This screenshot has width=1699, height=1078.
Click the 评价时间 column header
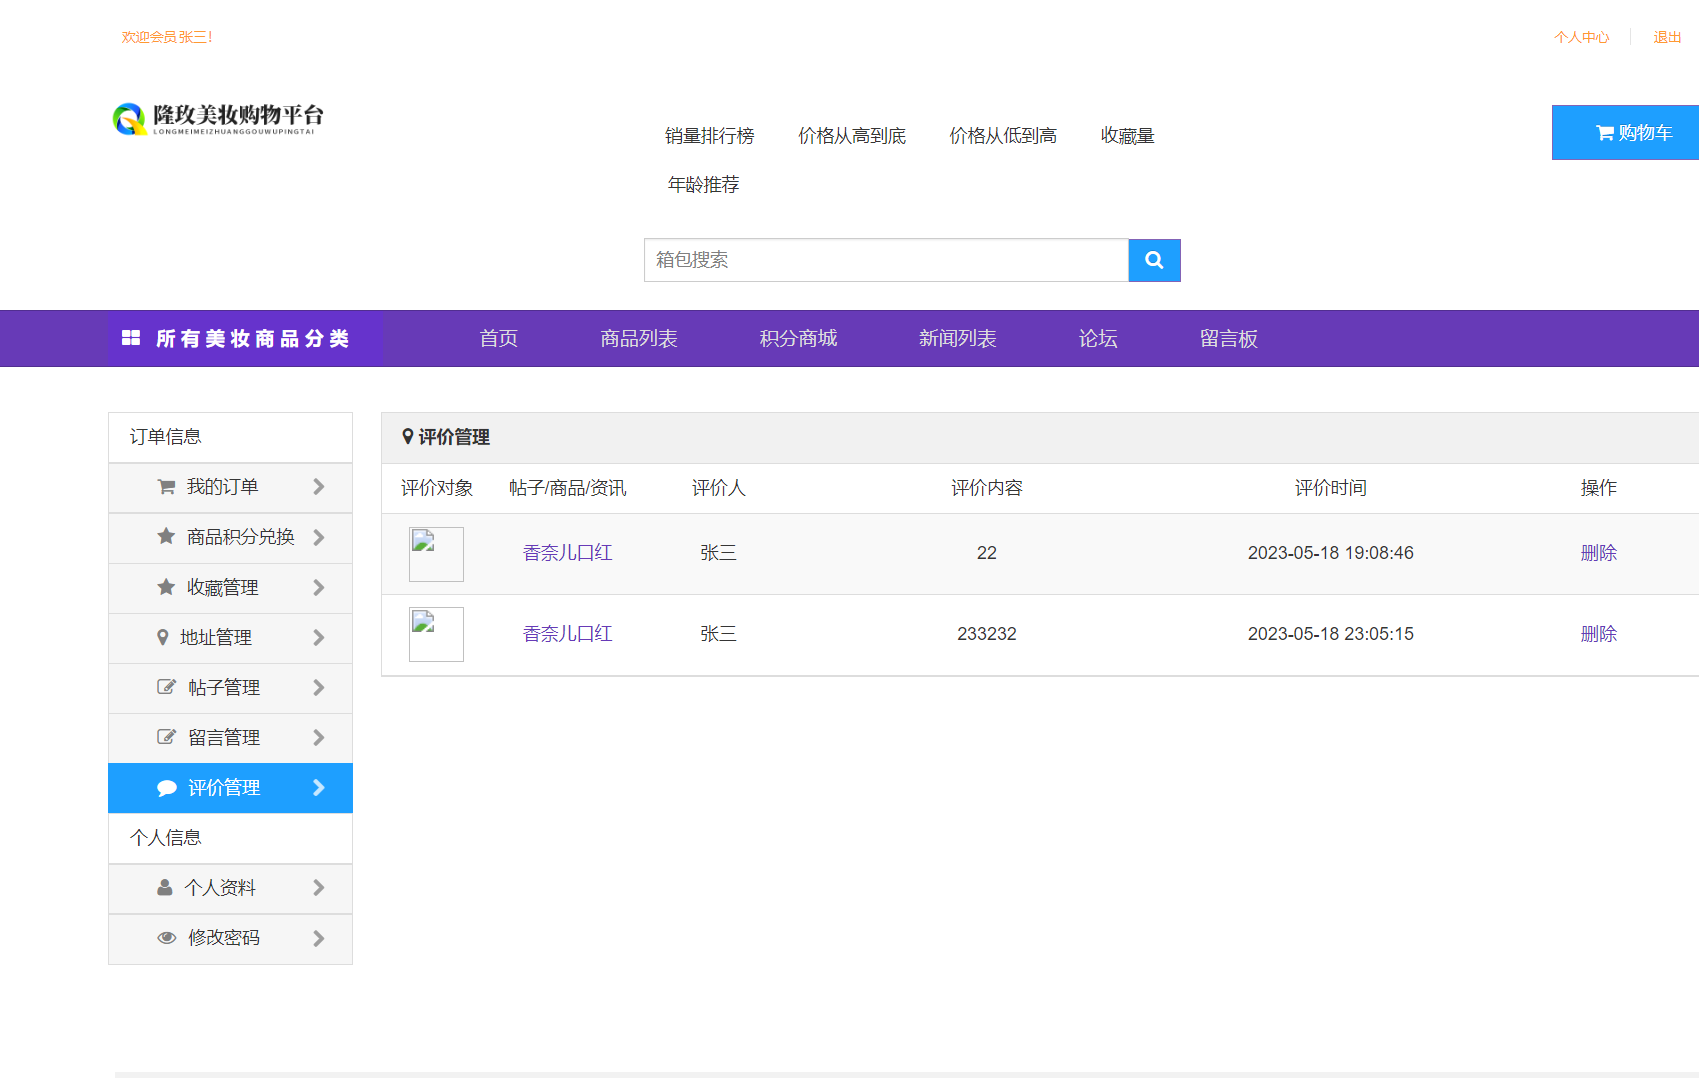(1331, 488)
